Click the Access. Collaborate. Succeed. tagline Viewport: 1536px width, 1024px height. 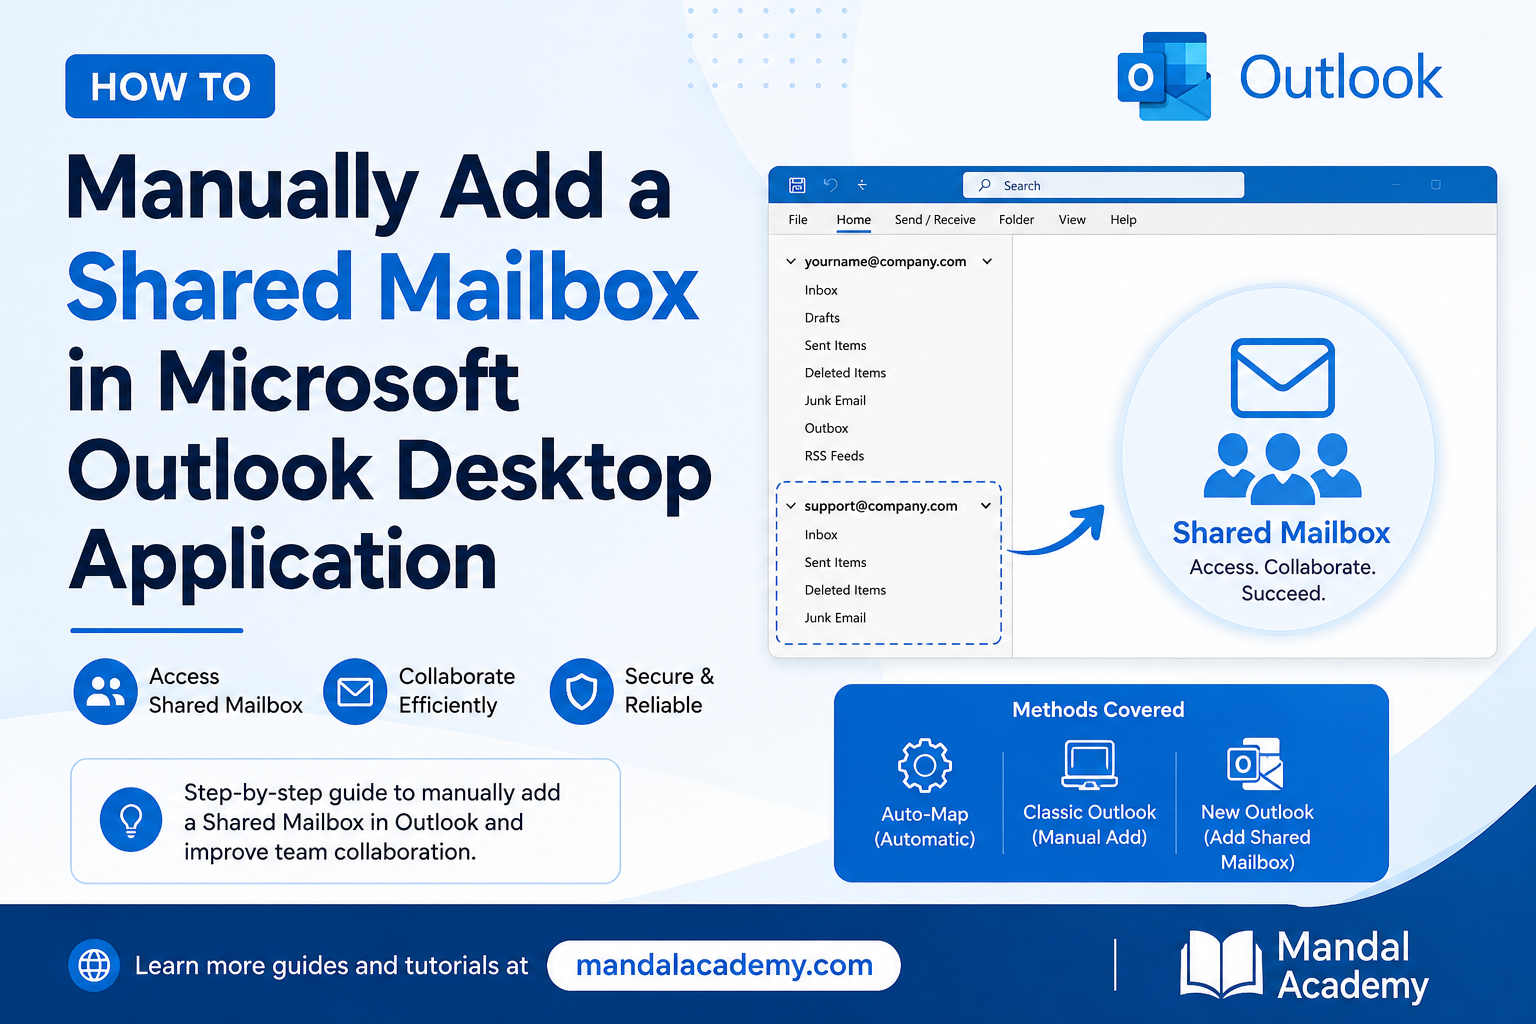pos(1283,580)
